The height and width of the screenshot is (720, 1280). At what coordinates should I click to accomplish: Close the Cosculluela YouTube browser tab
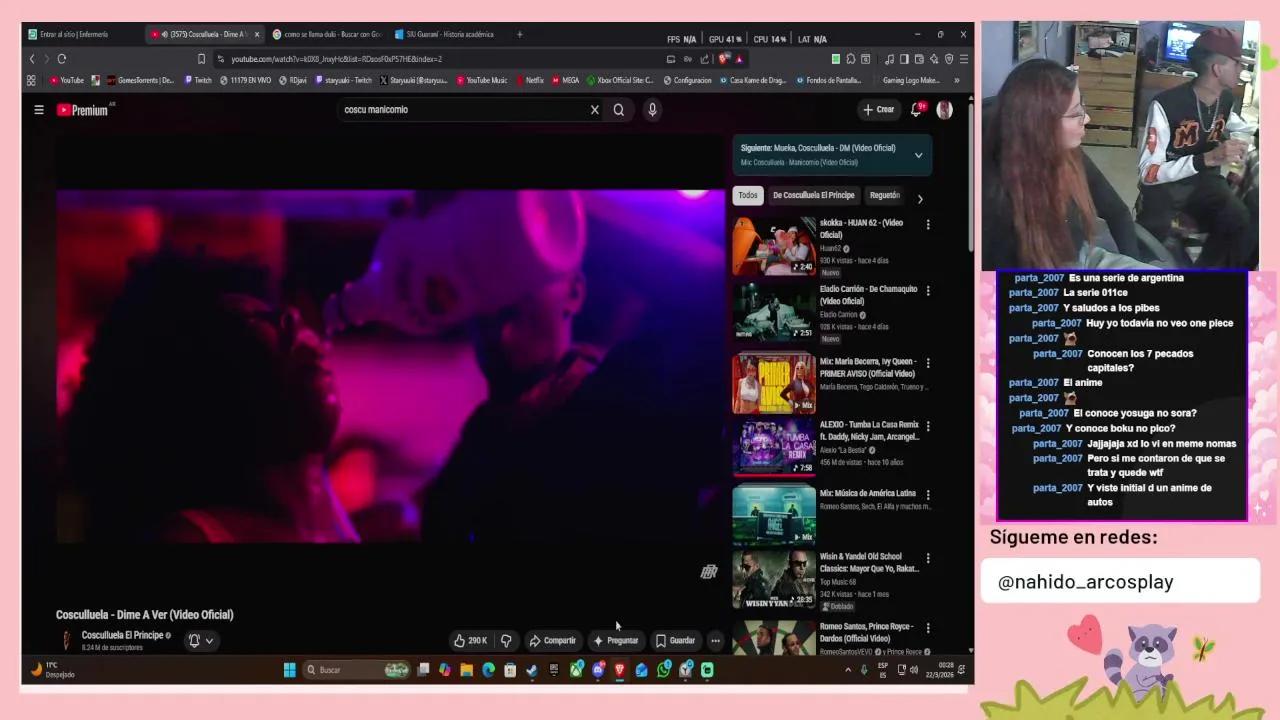(x=257, y=34)
